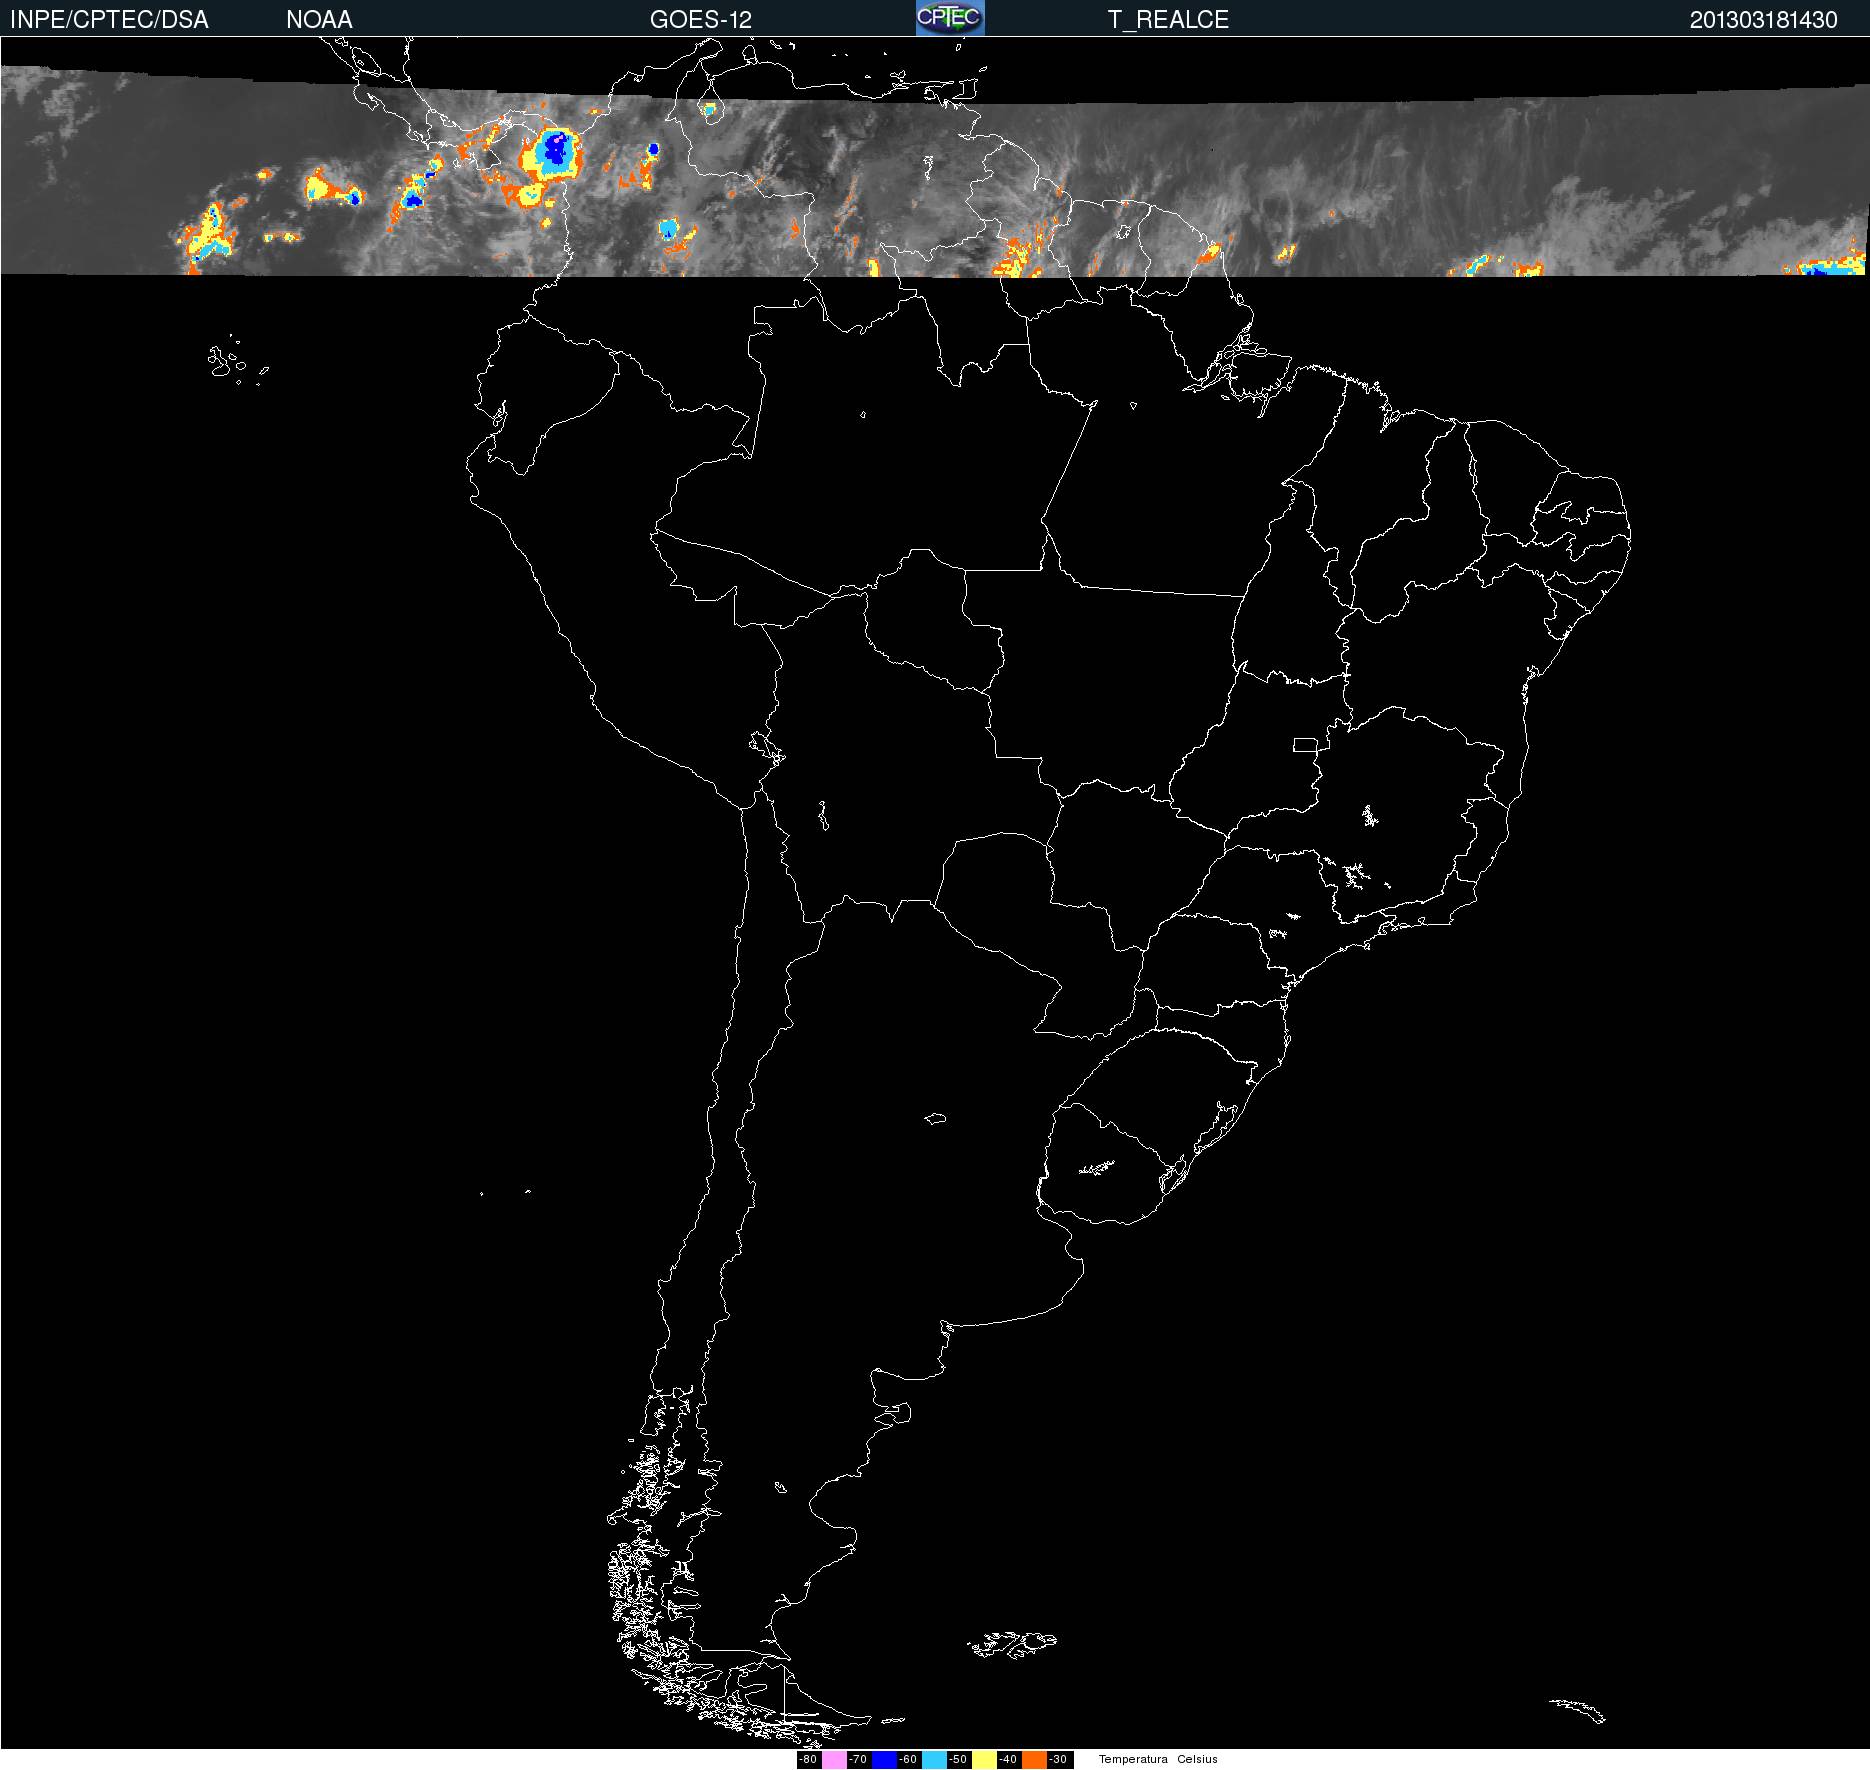Click the NOAA label in the header
The image size is (1870, 1770).
pyautogui.click(x=319, y=20)
